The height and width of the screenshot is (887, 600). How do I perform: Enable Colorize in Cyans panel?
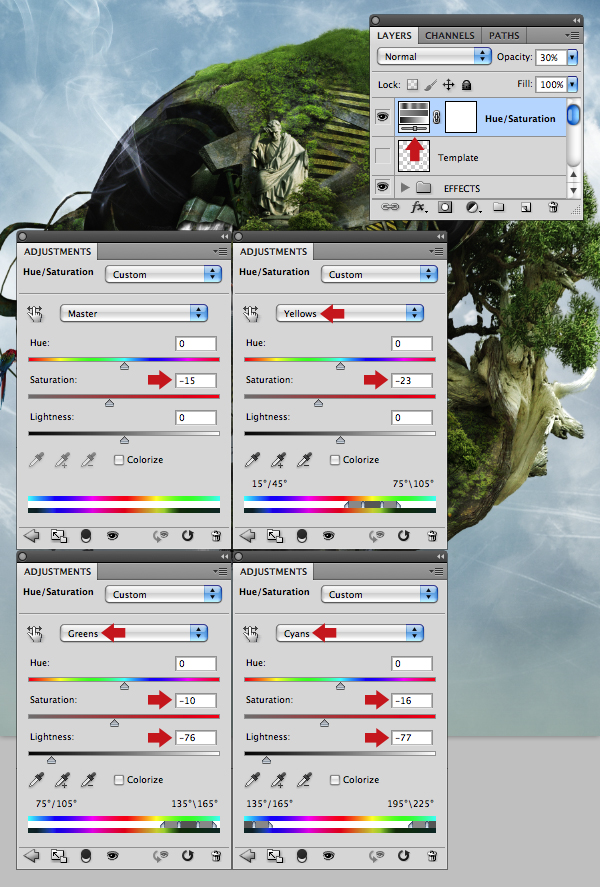(x=335, y=780)
